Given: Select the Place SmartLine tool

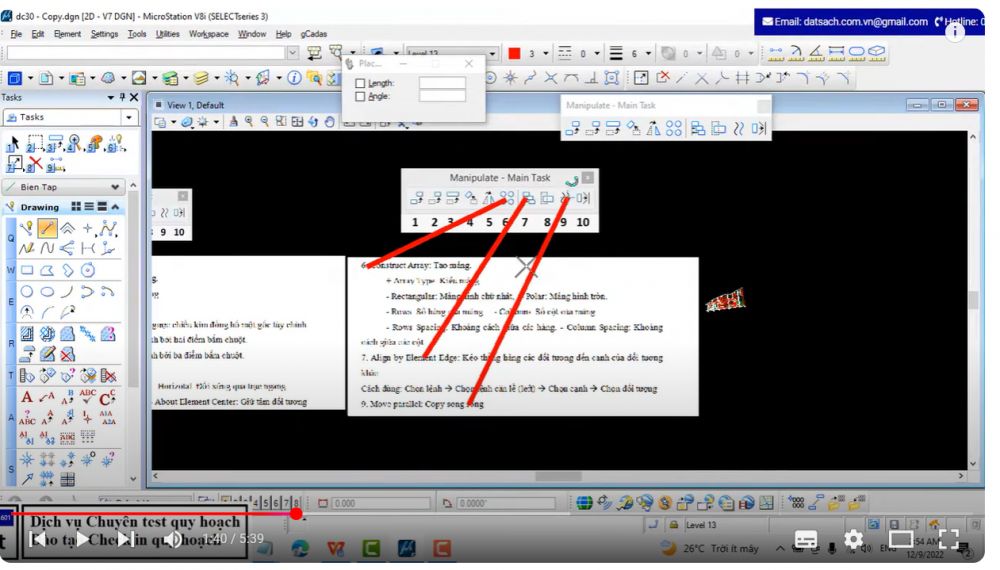Looking at the screenshot, I should tap(46, 229).
